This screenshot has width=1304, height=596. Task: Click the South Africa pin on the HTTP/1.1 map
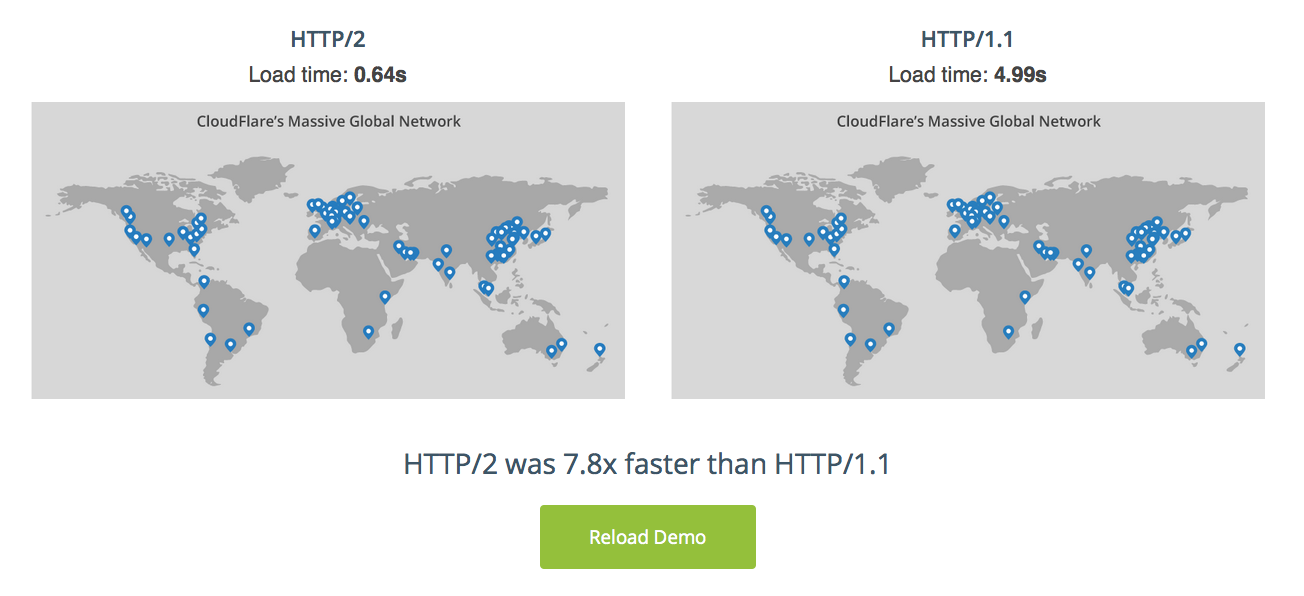click(1008, 331)
